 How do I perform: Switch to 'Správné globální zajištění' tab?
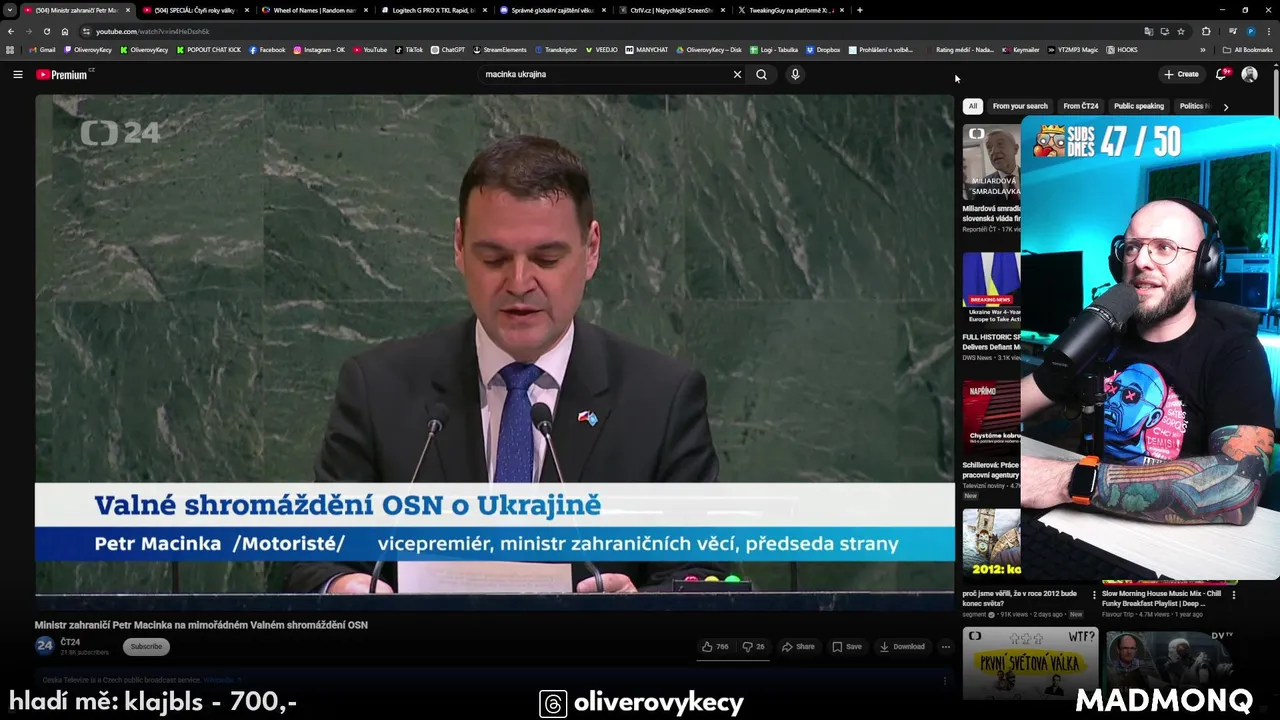pos(552,10)
